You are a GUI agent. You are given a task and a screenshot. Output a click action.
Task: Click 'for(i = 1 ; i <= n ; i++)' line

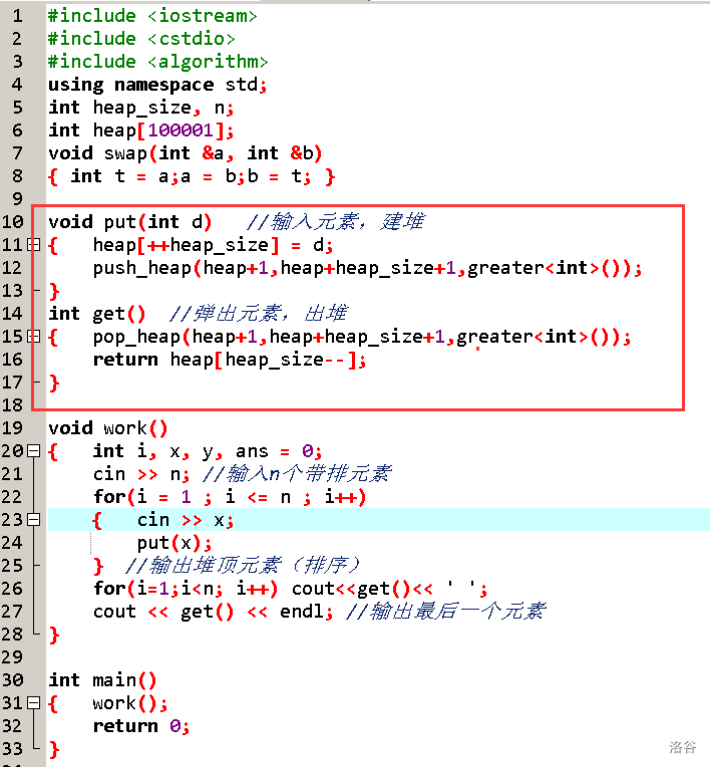229,497
